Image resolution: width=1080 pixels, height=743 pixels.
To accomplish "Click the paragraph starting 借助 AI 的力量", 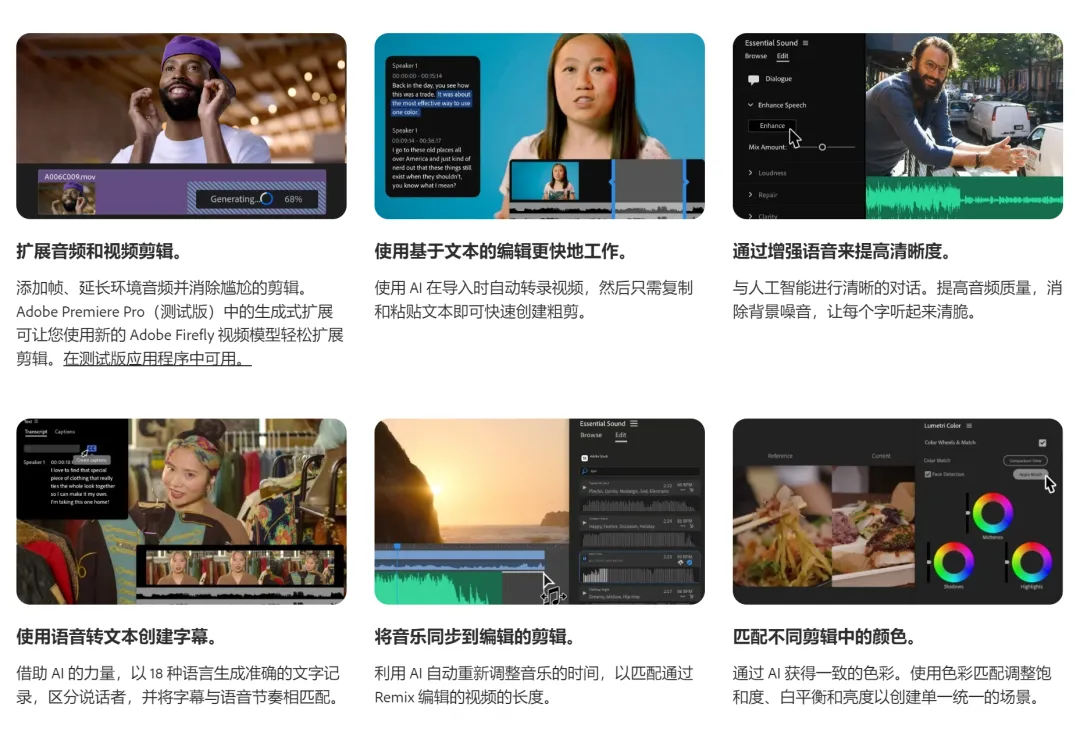I will click(x=180, y=685).
